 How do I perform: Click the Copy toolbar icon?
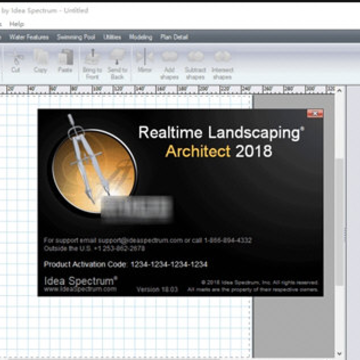(x=40, y=61)
